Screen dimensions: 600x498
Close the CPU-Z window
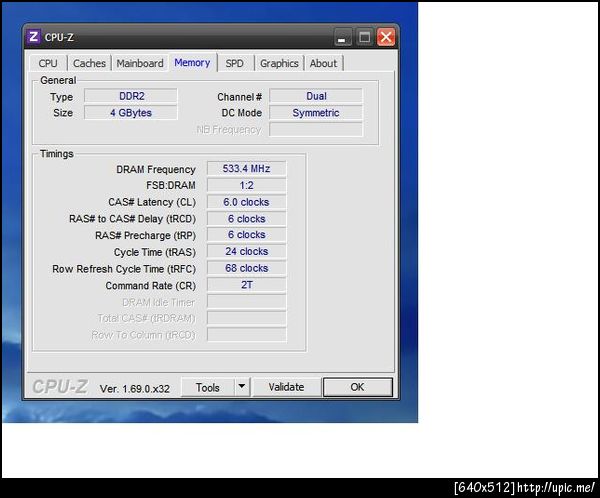386,37
